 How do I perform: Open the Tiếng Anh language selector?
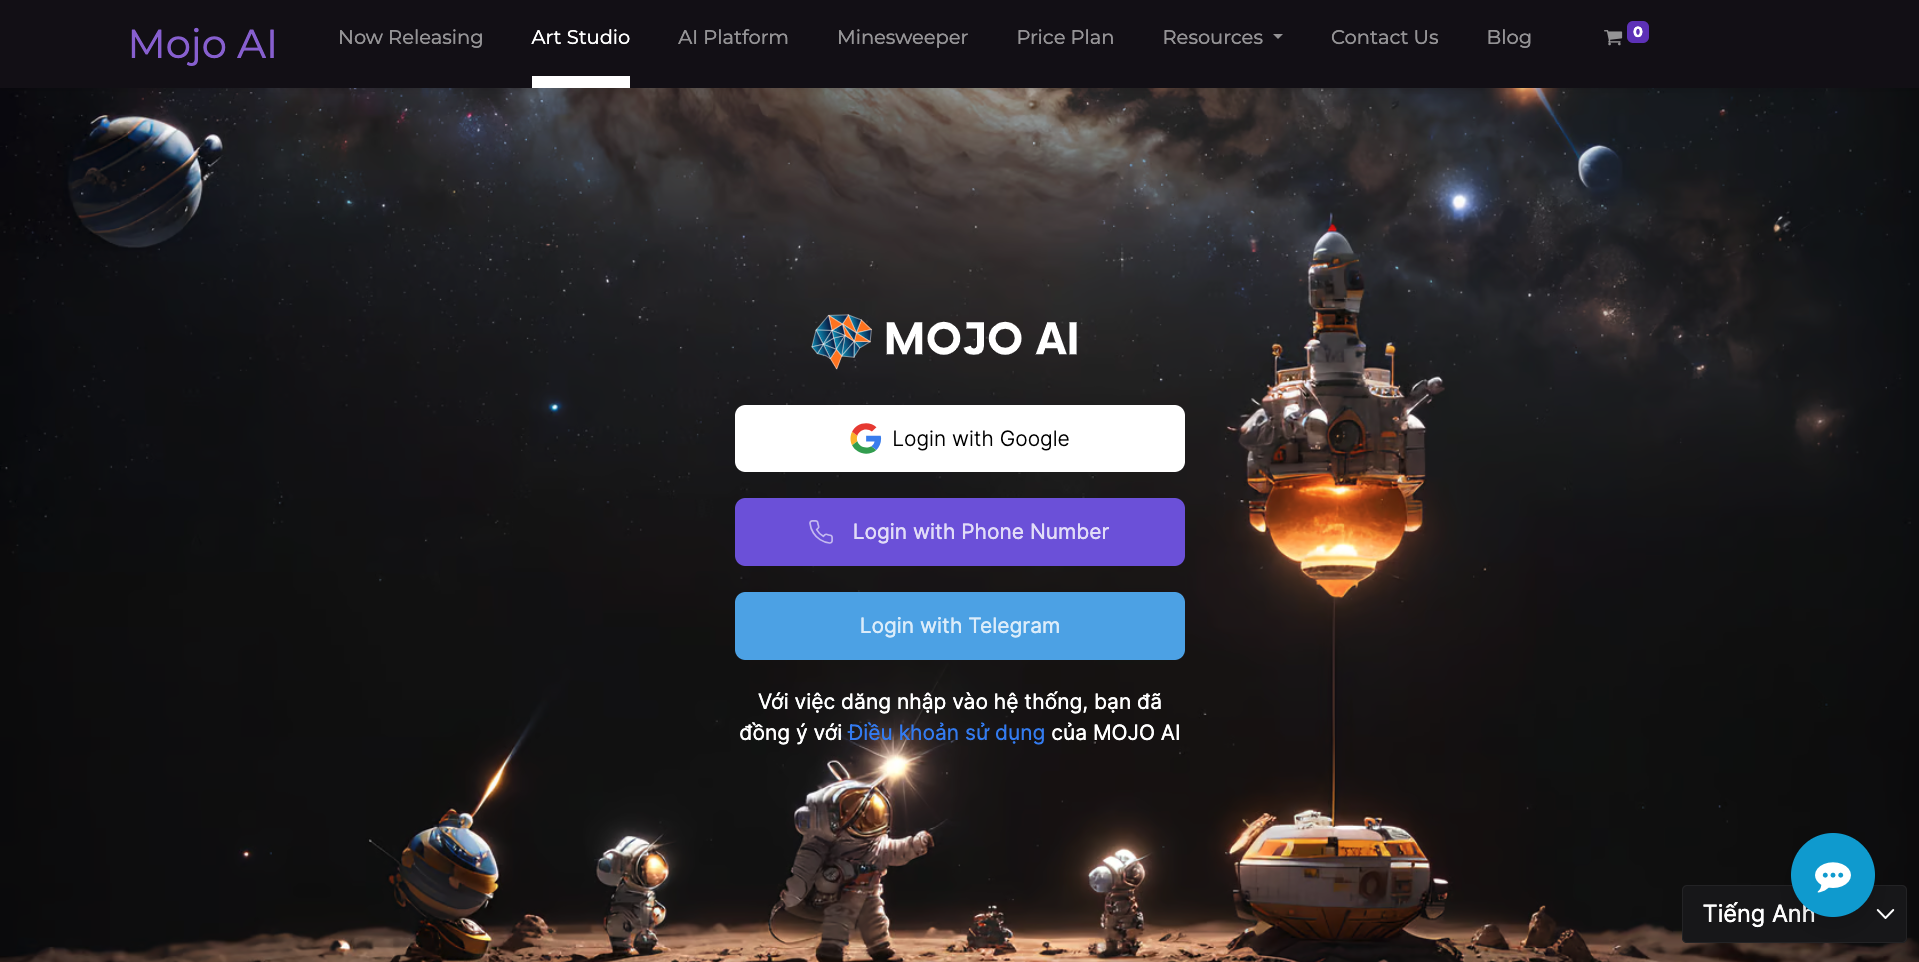(x=1794, y=913)
